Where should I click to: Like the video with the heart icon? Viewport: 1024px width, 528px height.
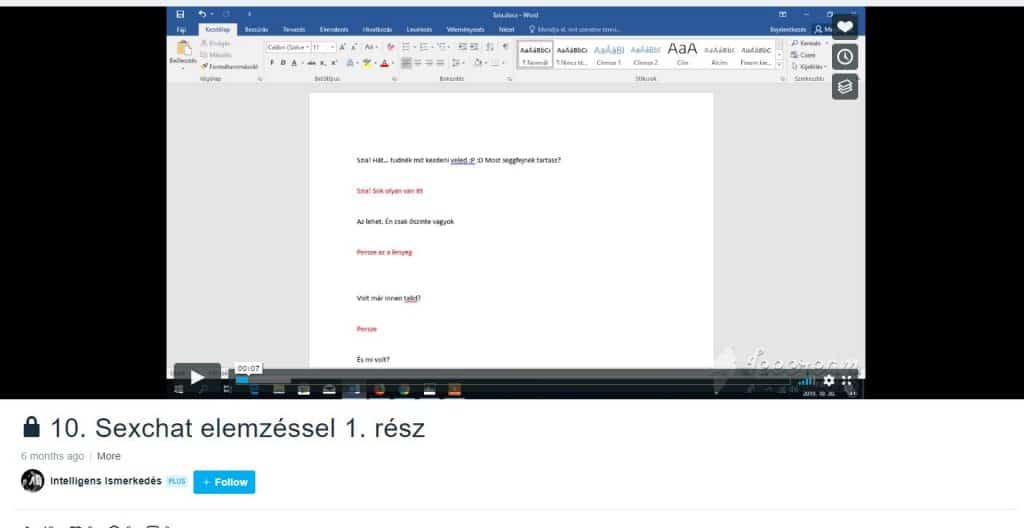845,27
